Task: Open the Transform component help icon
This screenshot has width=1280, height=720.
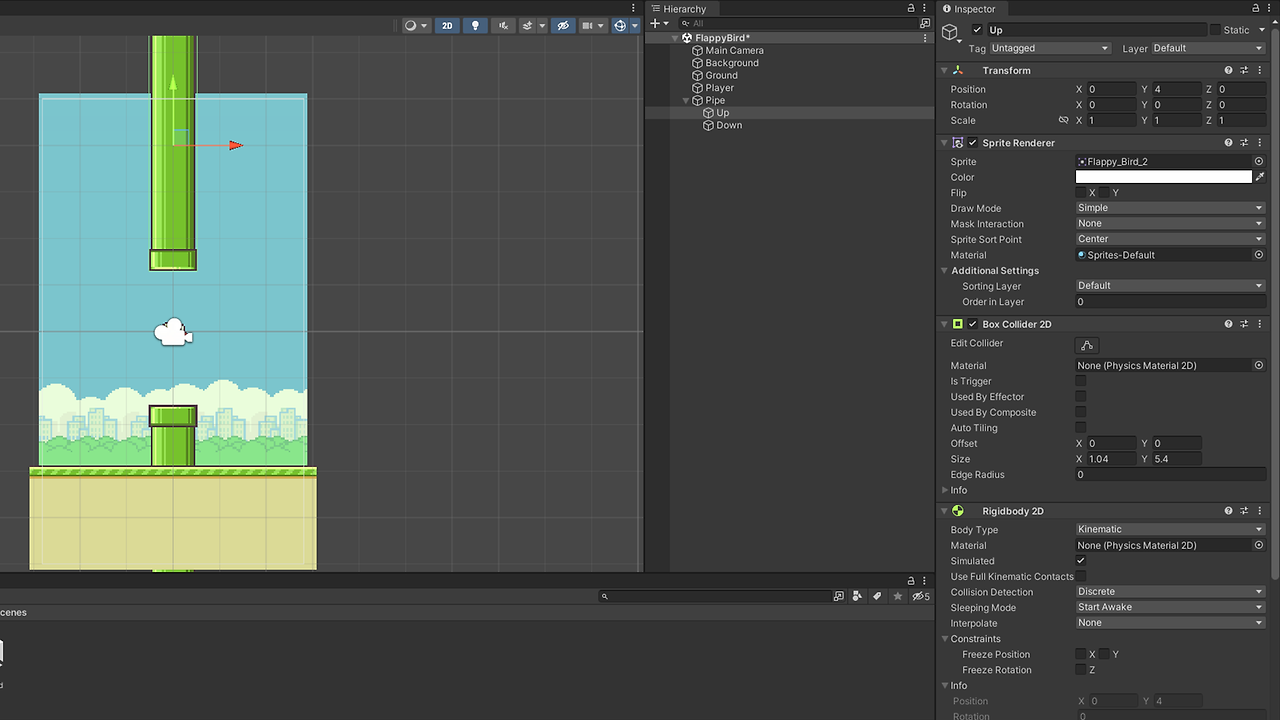Action: point(1229,70)
